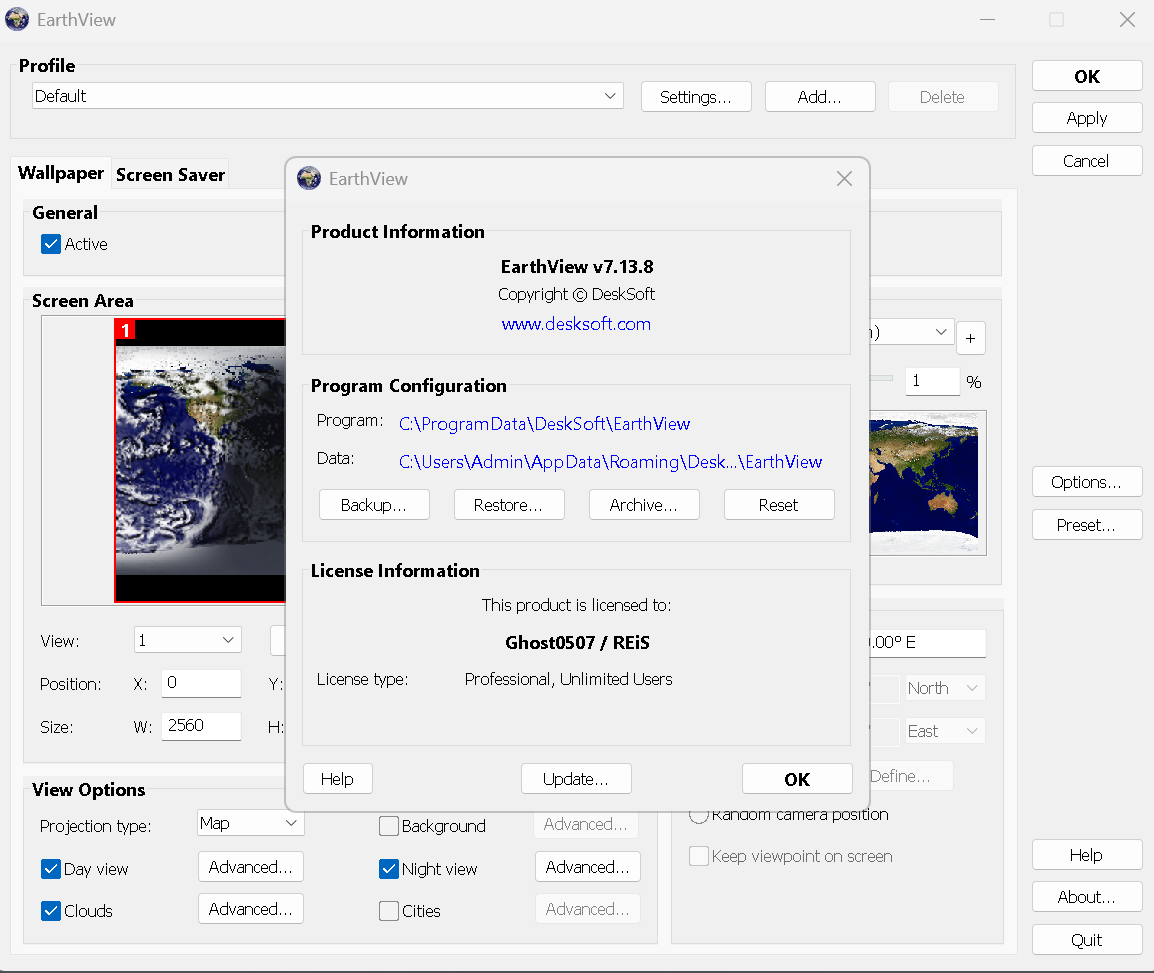Click the Add... profile button
The height and width of the screenshot is (973, 1154).
point(820,96)
